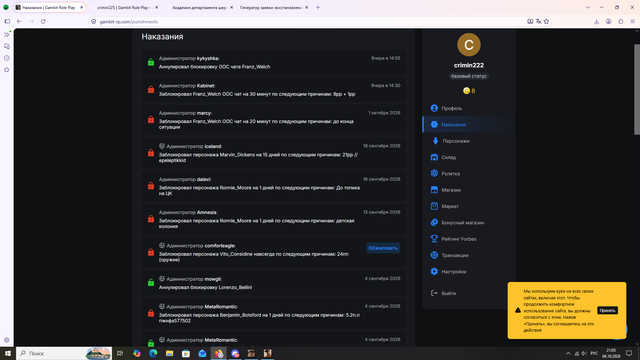This screenshot has width=640, height=360.
Task: Open the browser main menu
Action: point(633,22)
